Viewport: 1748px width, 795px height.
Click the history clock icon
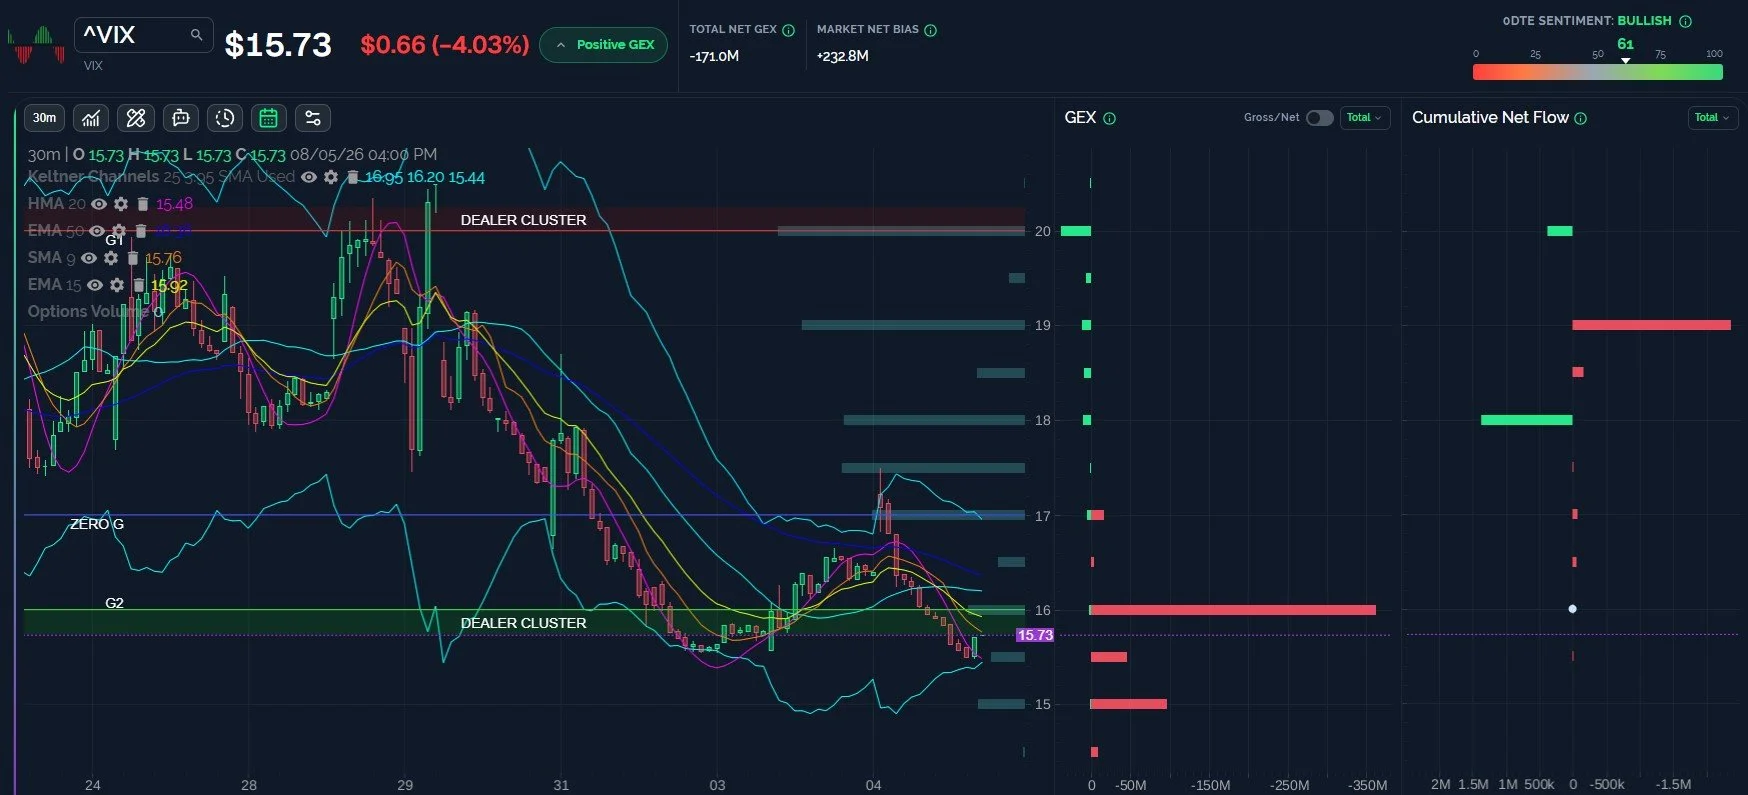click(x=225, y=118)
